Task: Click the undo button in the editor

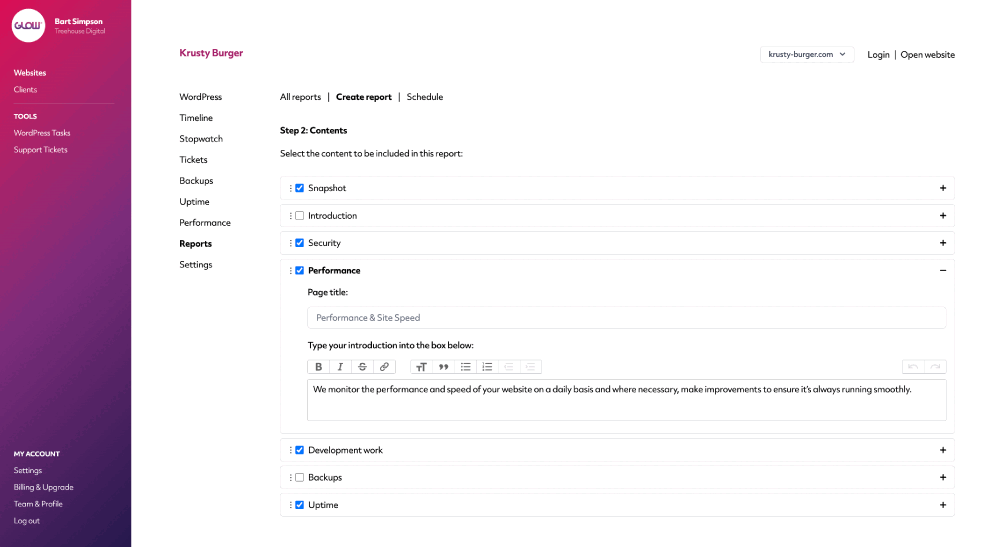Action: point(913,367)
